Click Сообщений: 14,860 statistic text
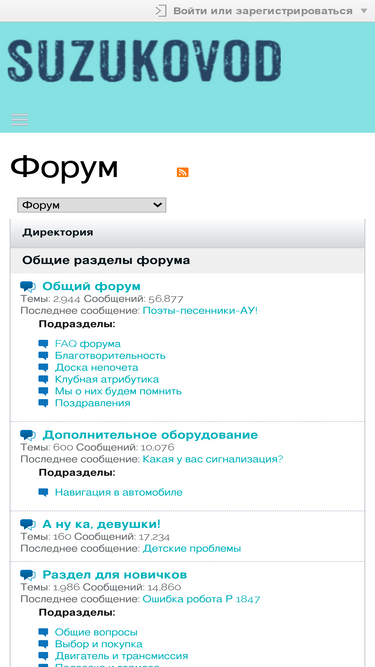Screen dimensions: 375x667 pyautogui.click(x=132, y=587)
